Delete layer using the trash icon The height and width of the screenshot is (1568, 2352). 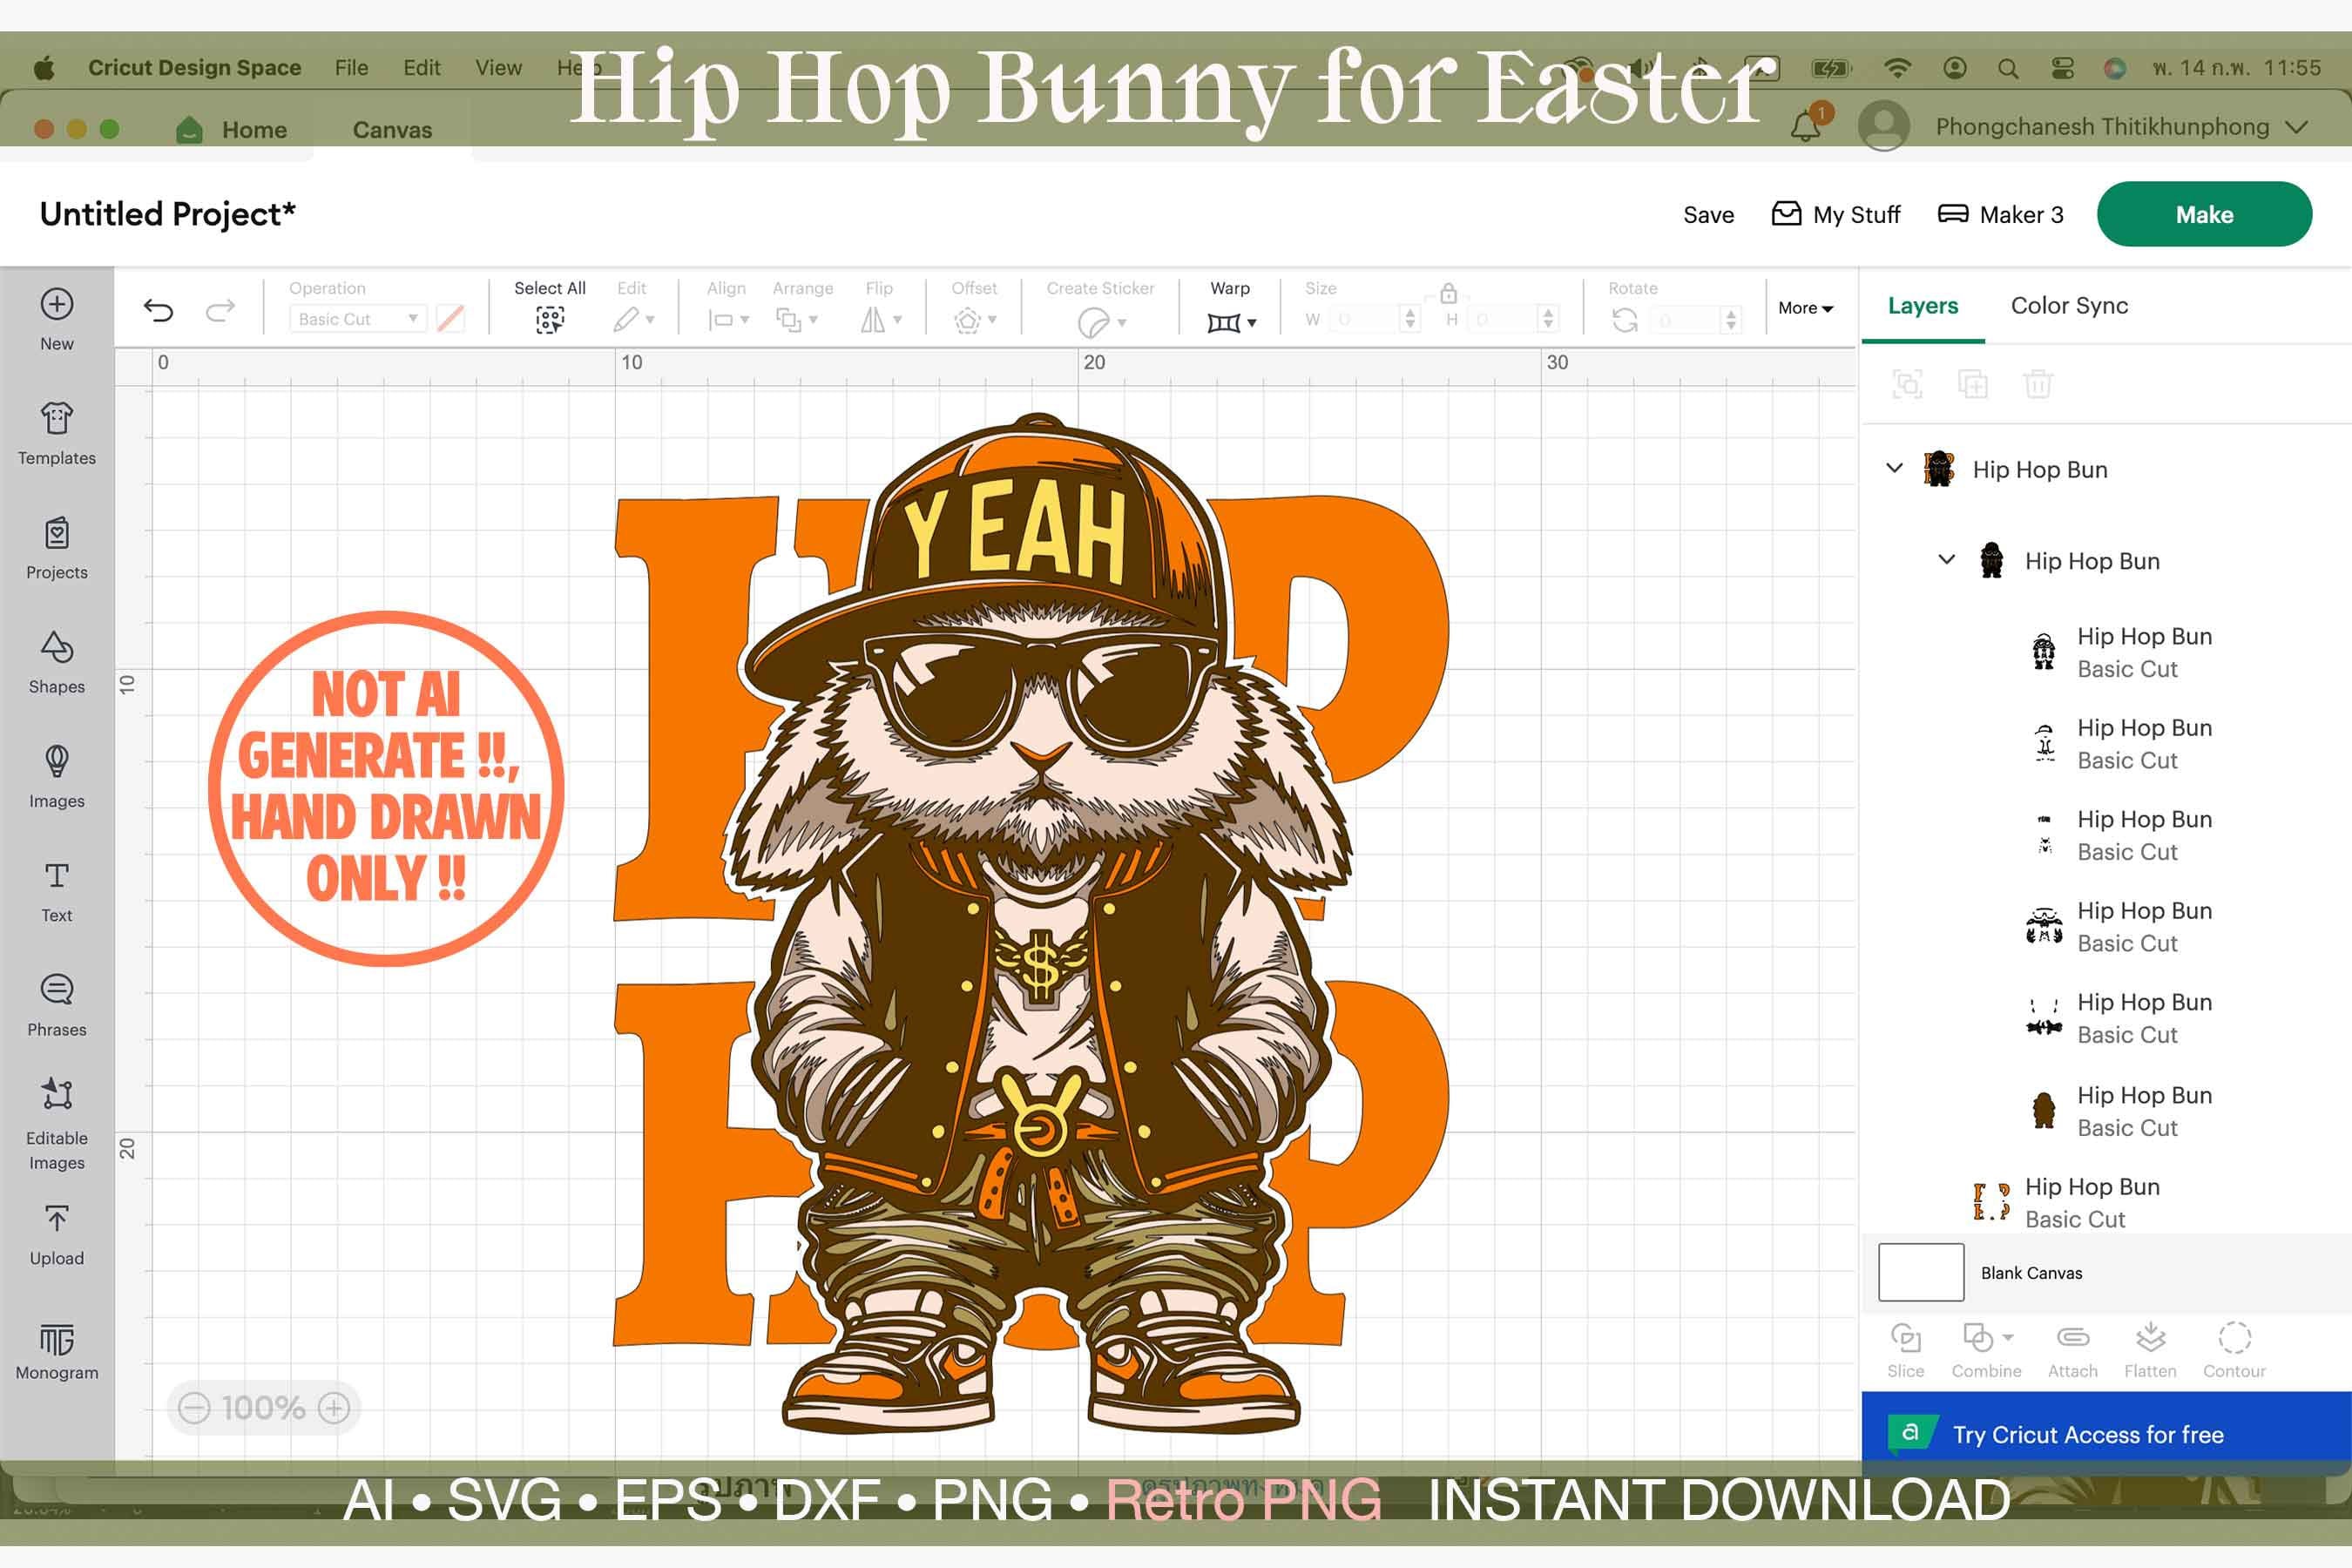pyautogui.click(x=2038, y=384)
